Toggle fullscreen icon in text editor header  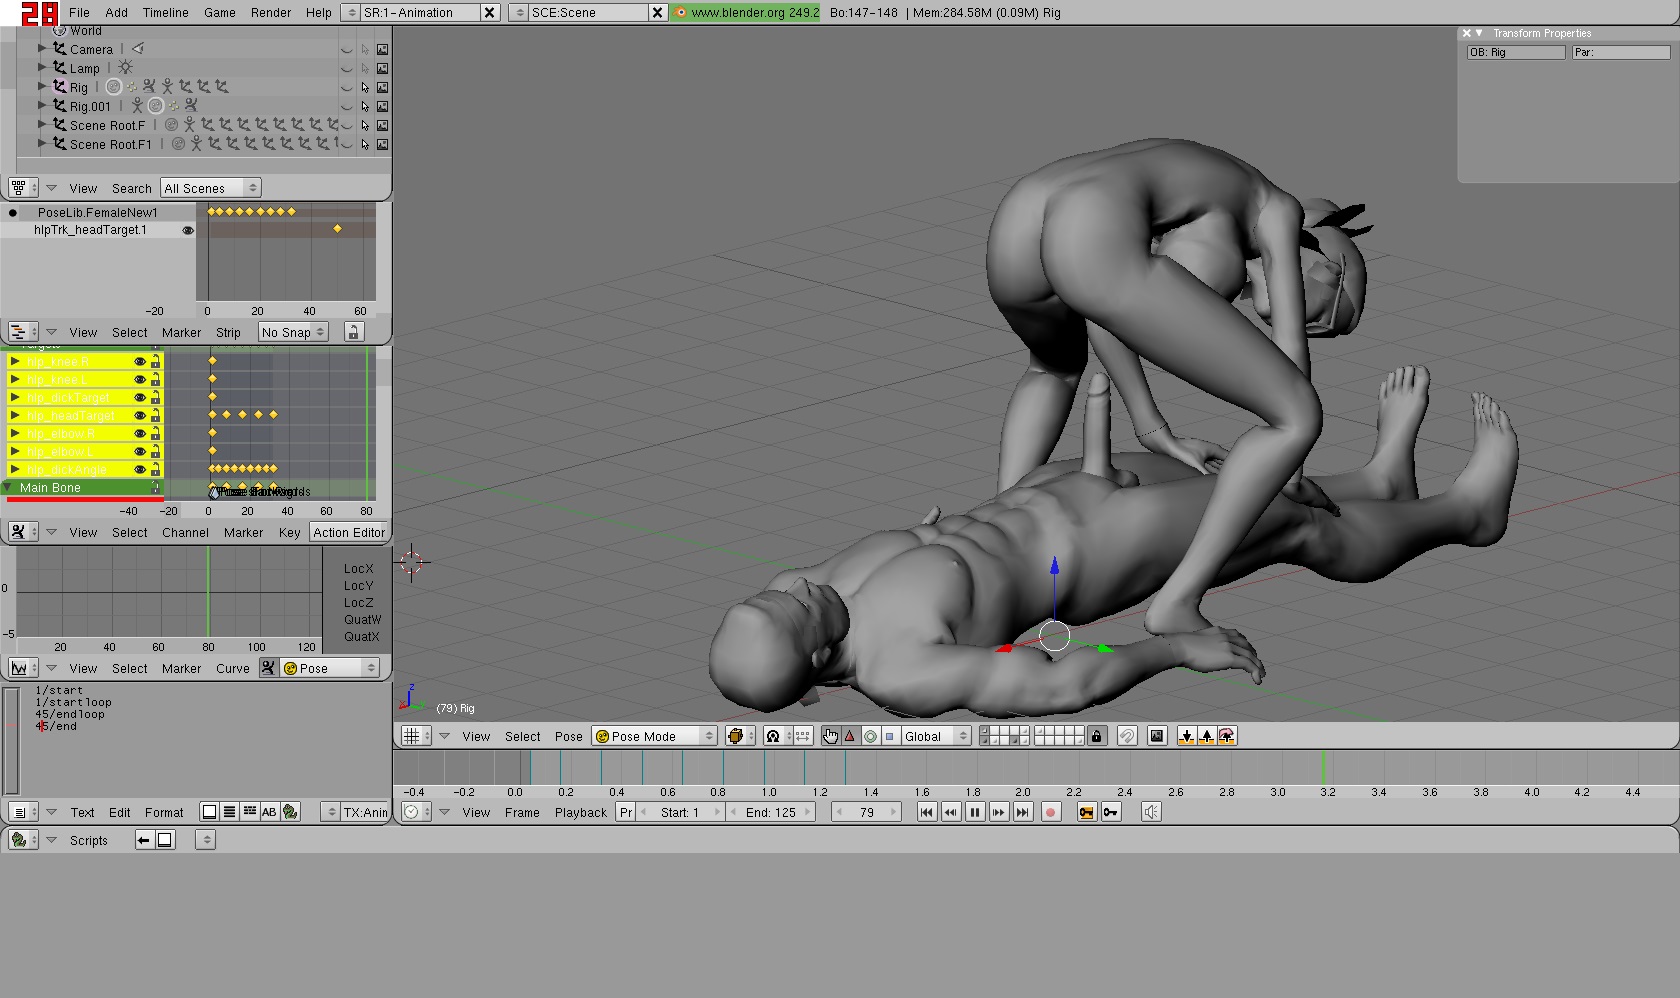209,812
